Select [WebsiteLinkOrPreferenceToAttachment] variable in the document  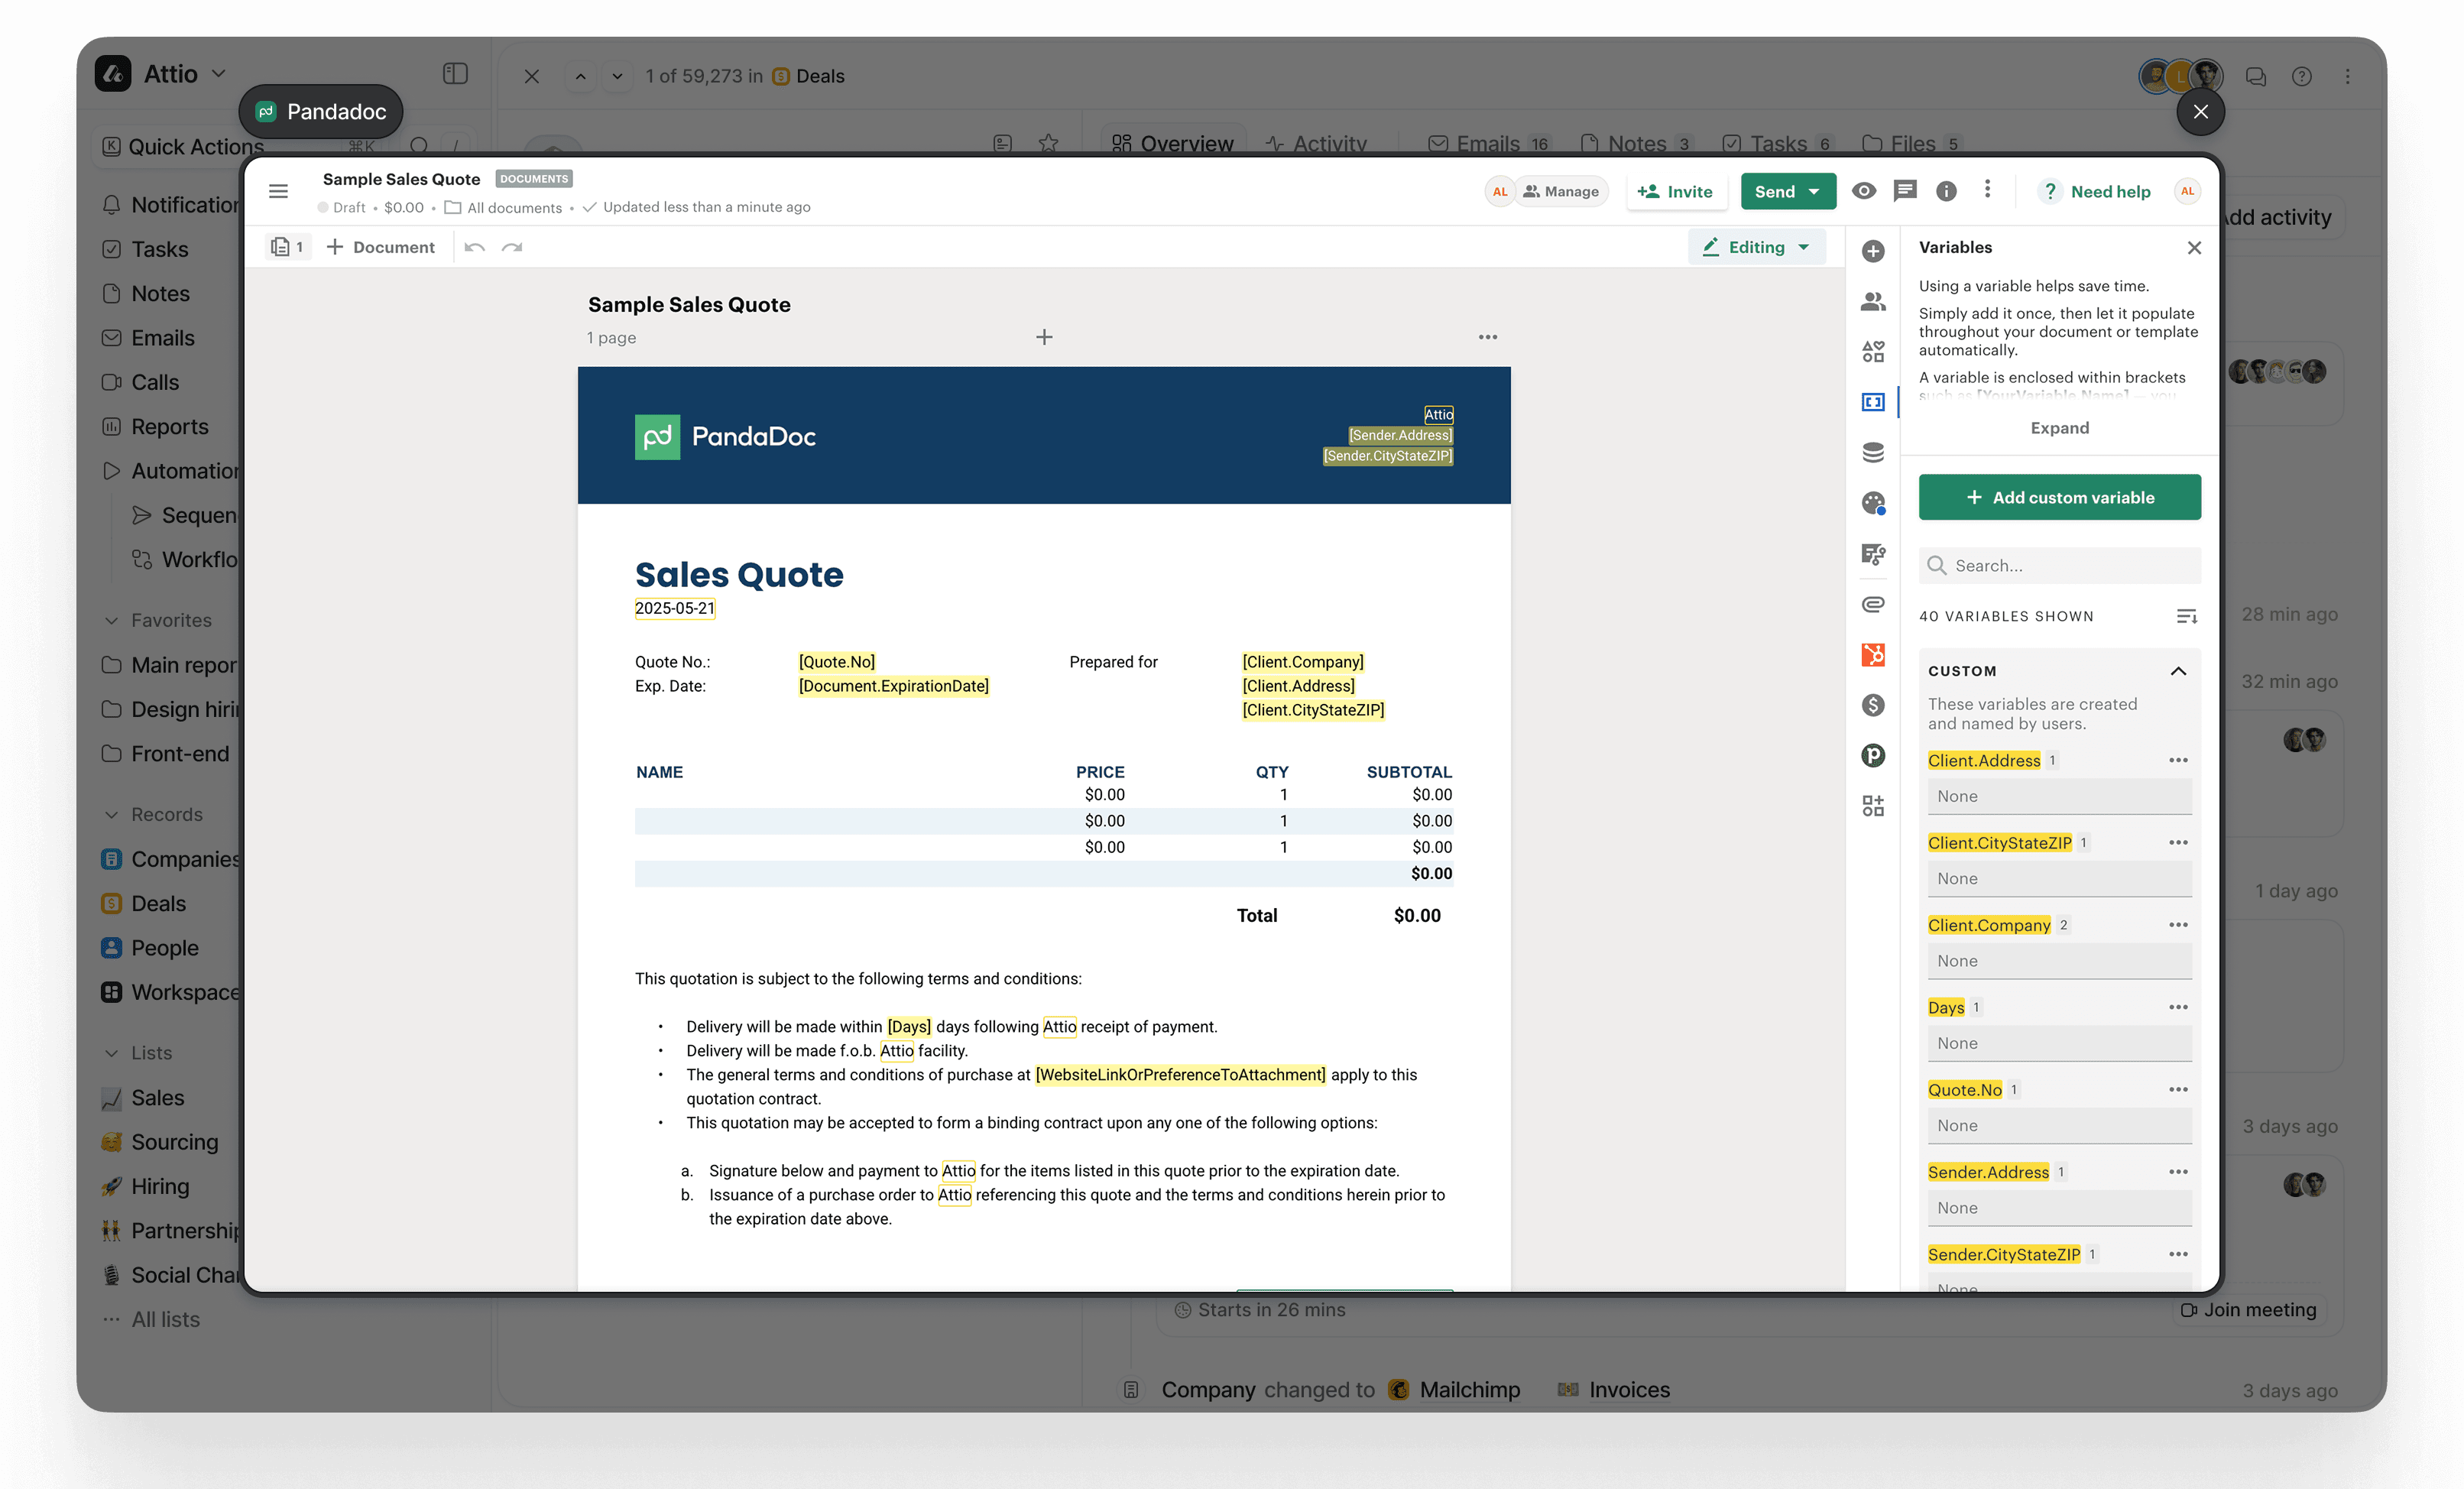[1180, 1075]
